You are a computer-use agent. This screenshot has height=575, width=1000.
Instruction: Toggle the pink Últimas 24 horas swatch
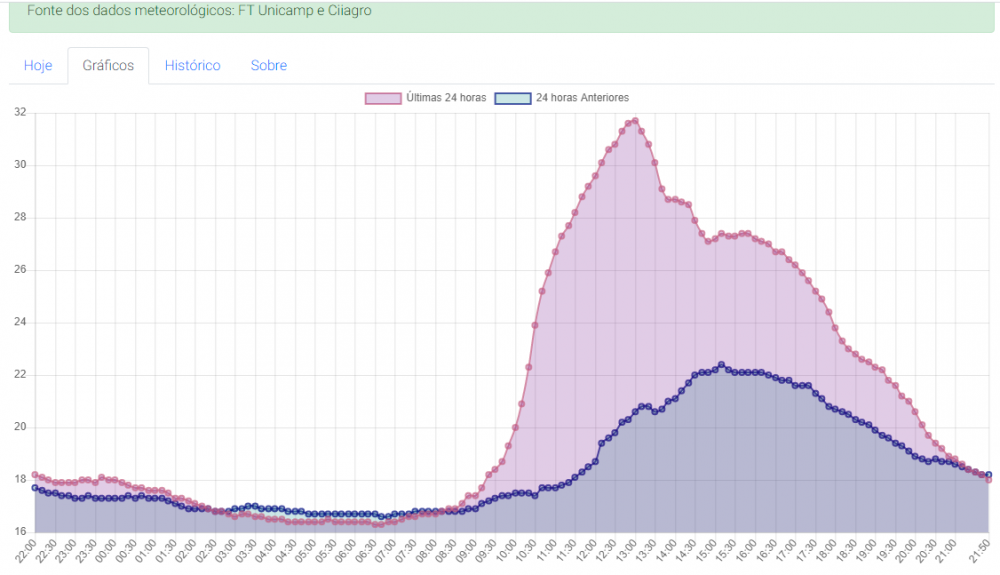point(383,98)
